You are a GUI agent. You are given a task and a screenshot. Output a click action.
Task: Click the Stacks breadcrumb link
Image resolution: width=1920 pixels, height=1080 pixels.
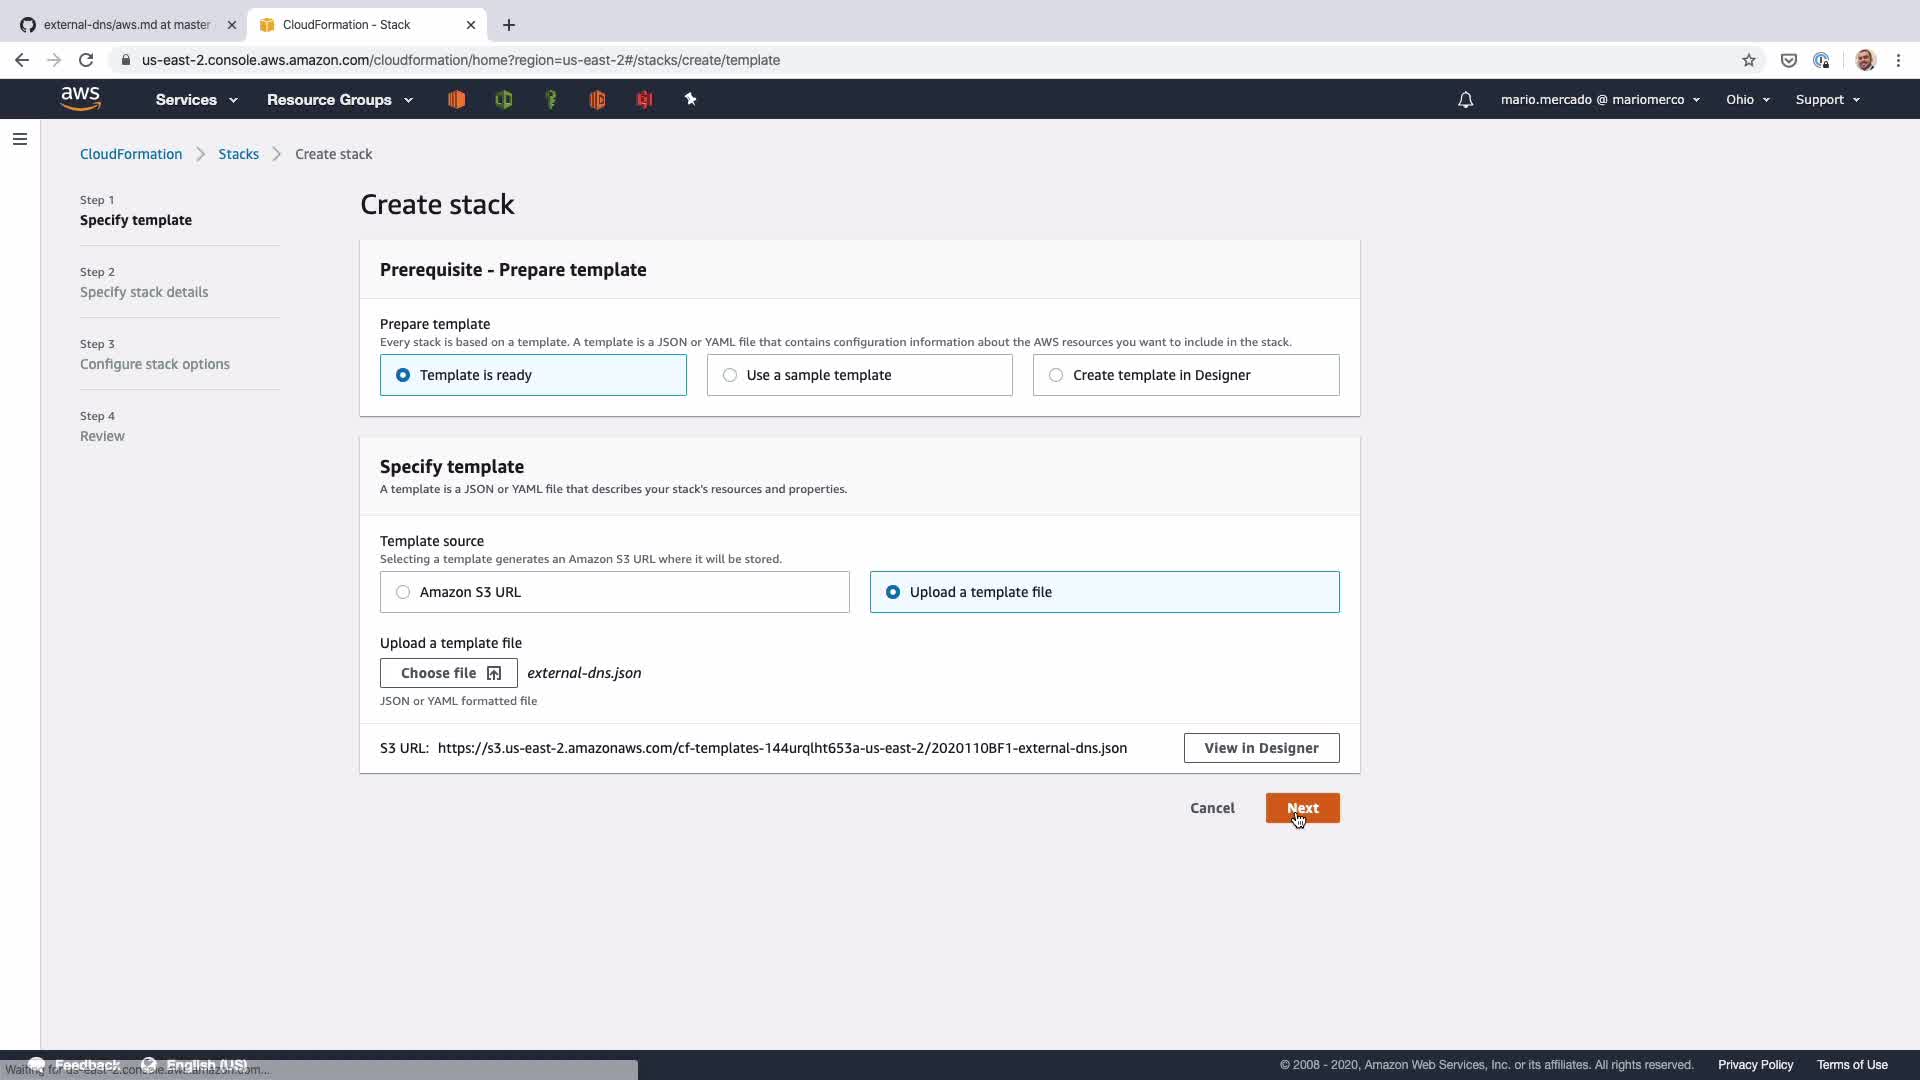[x=238, y=154]
